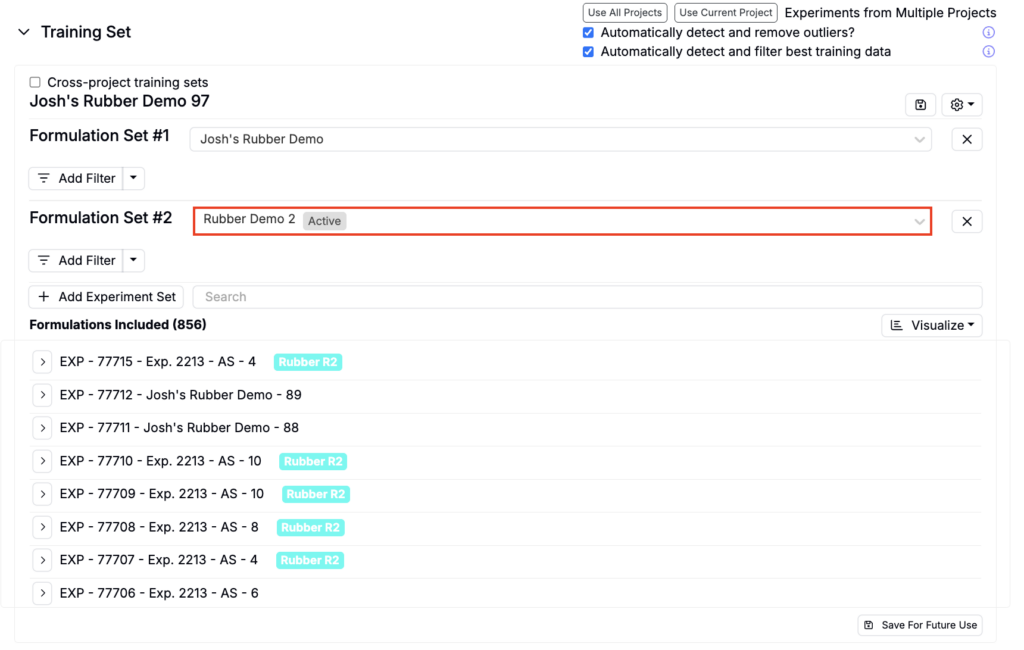This screenshot has height=650, width=1024.
Task: Click Use All Projects button
Action: pos(624,13)
